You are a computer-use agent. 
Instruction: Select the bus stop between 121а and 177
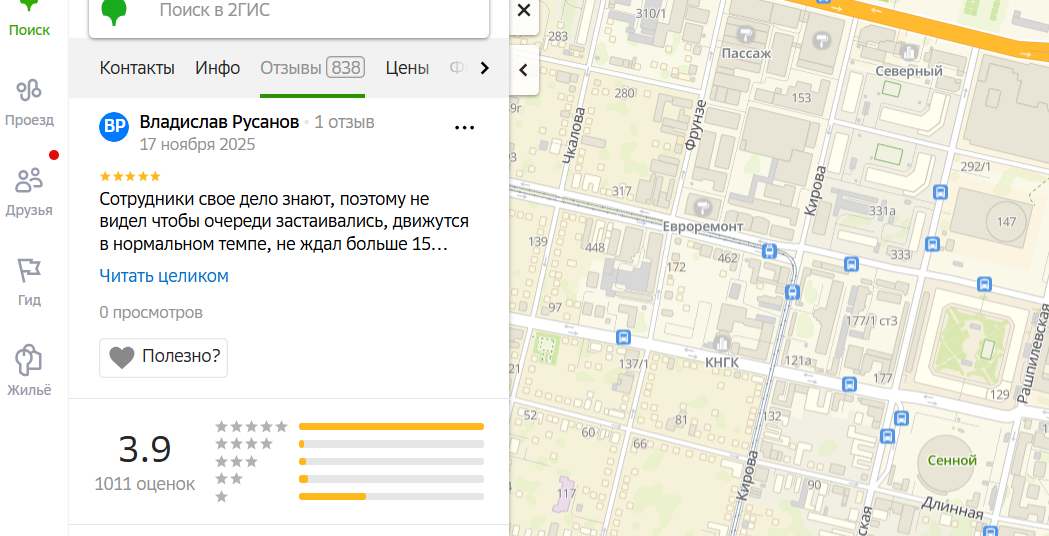point(849,384)
